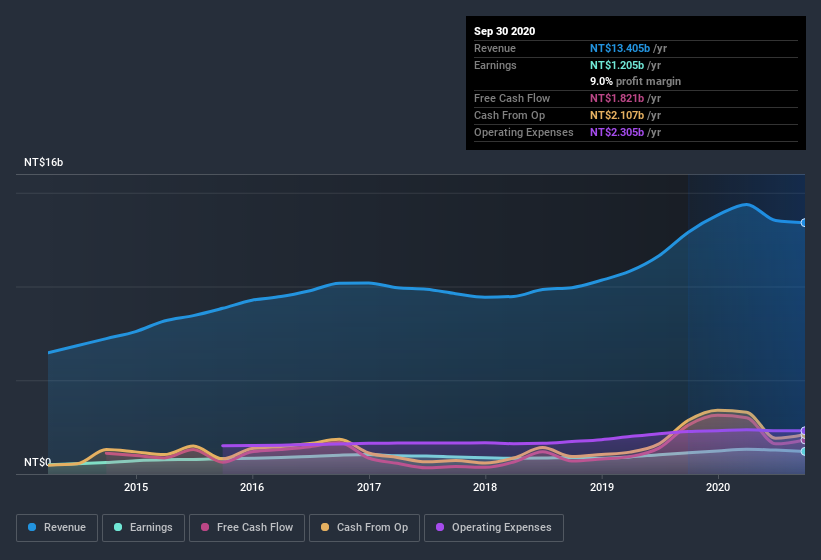Click the Earnings label in tooltip
The width and height of the screenshot is (821, 560).
[495, 65]
